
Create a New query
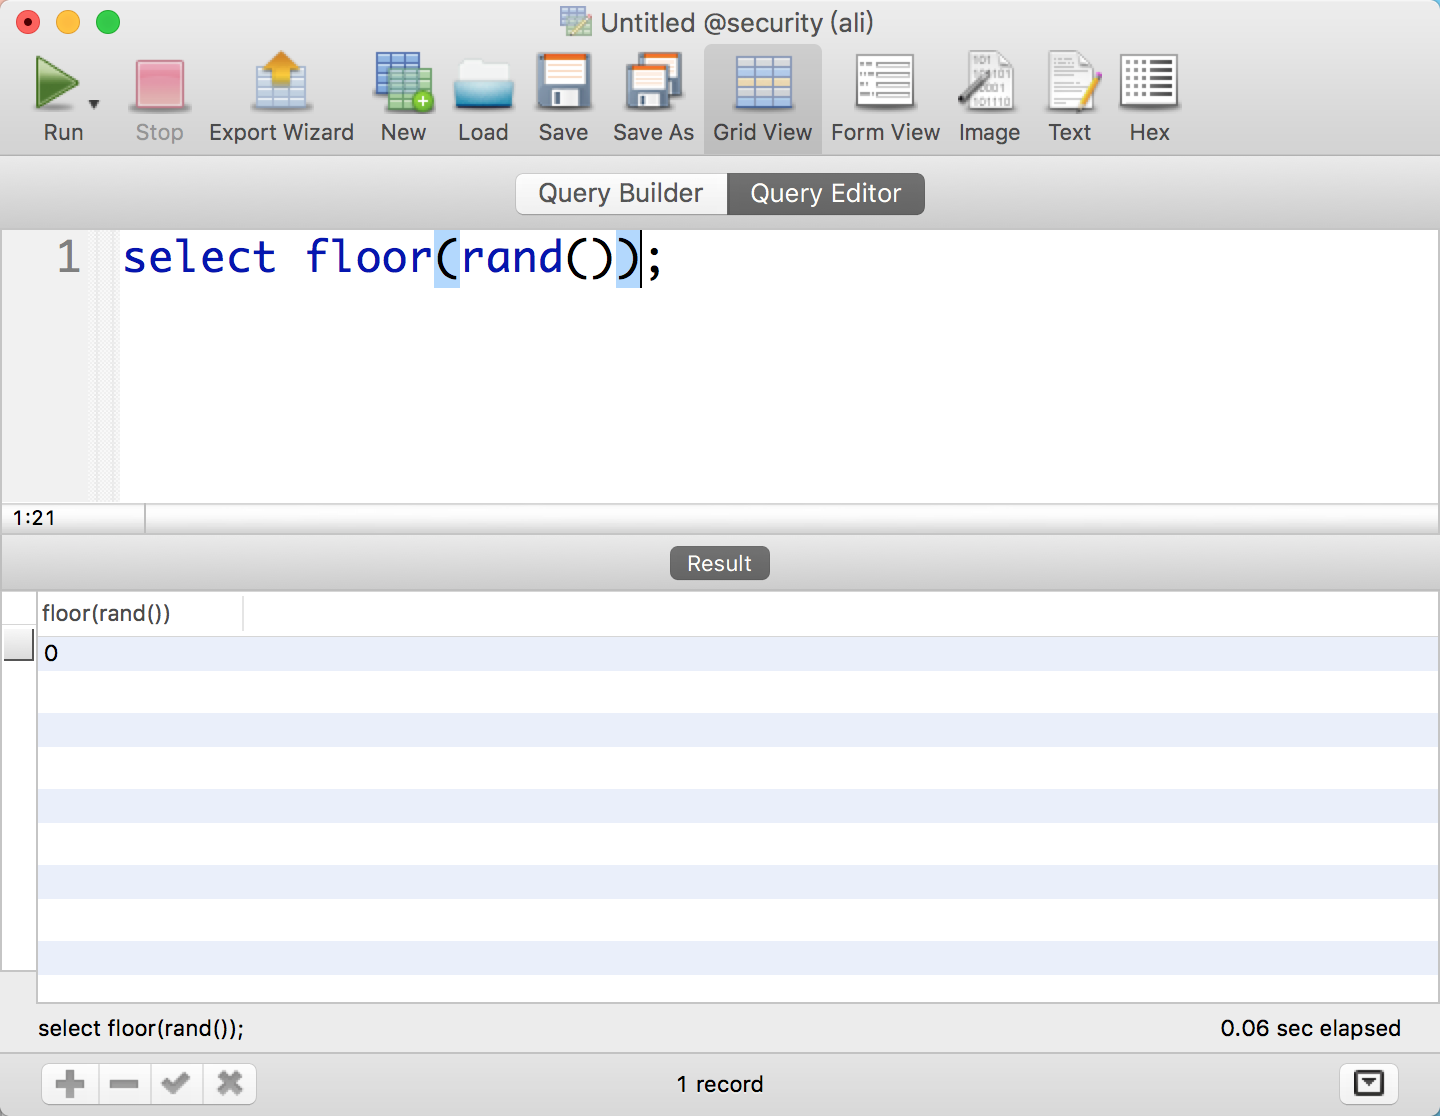[x=403, y=82]
